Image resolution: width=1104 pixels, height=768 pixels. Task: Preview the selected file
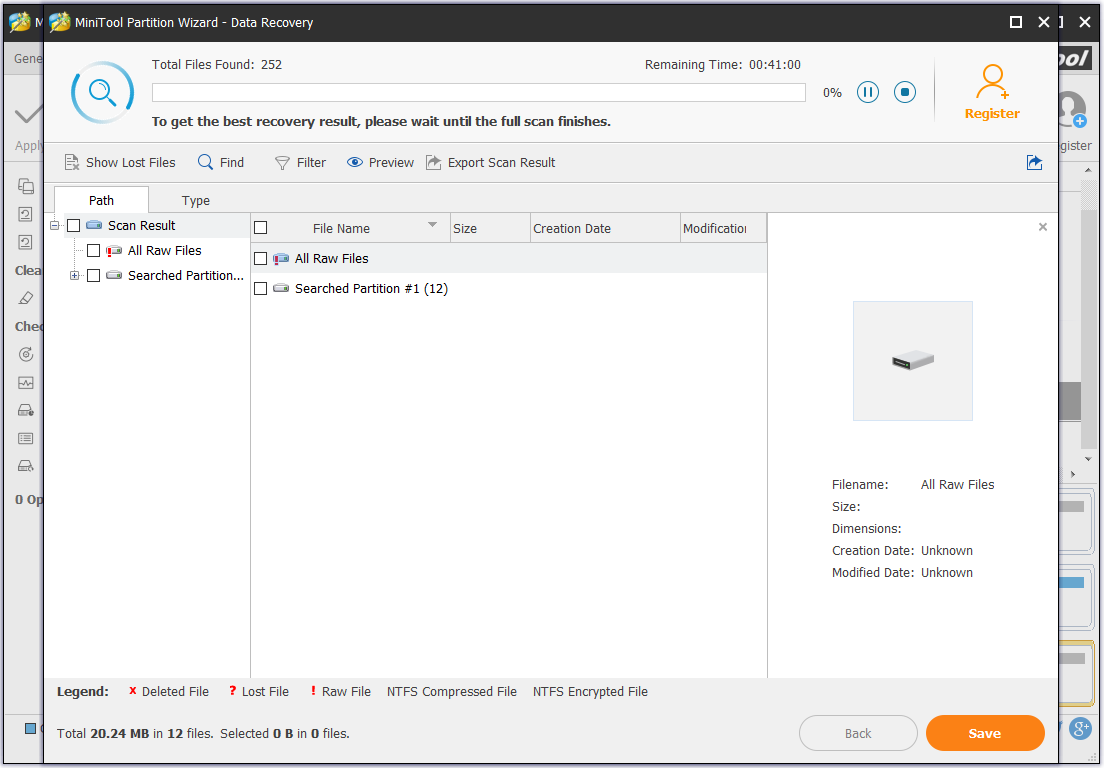click(380, 163)
